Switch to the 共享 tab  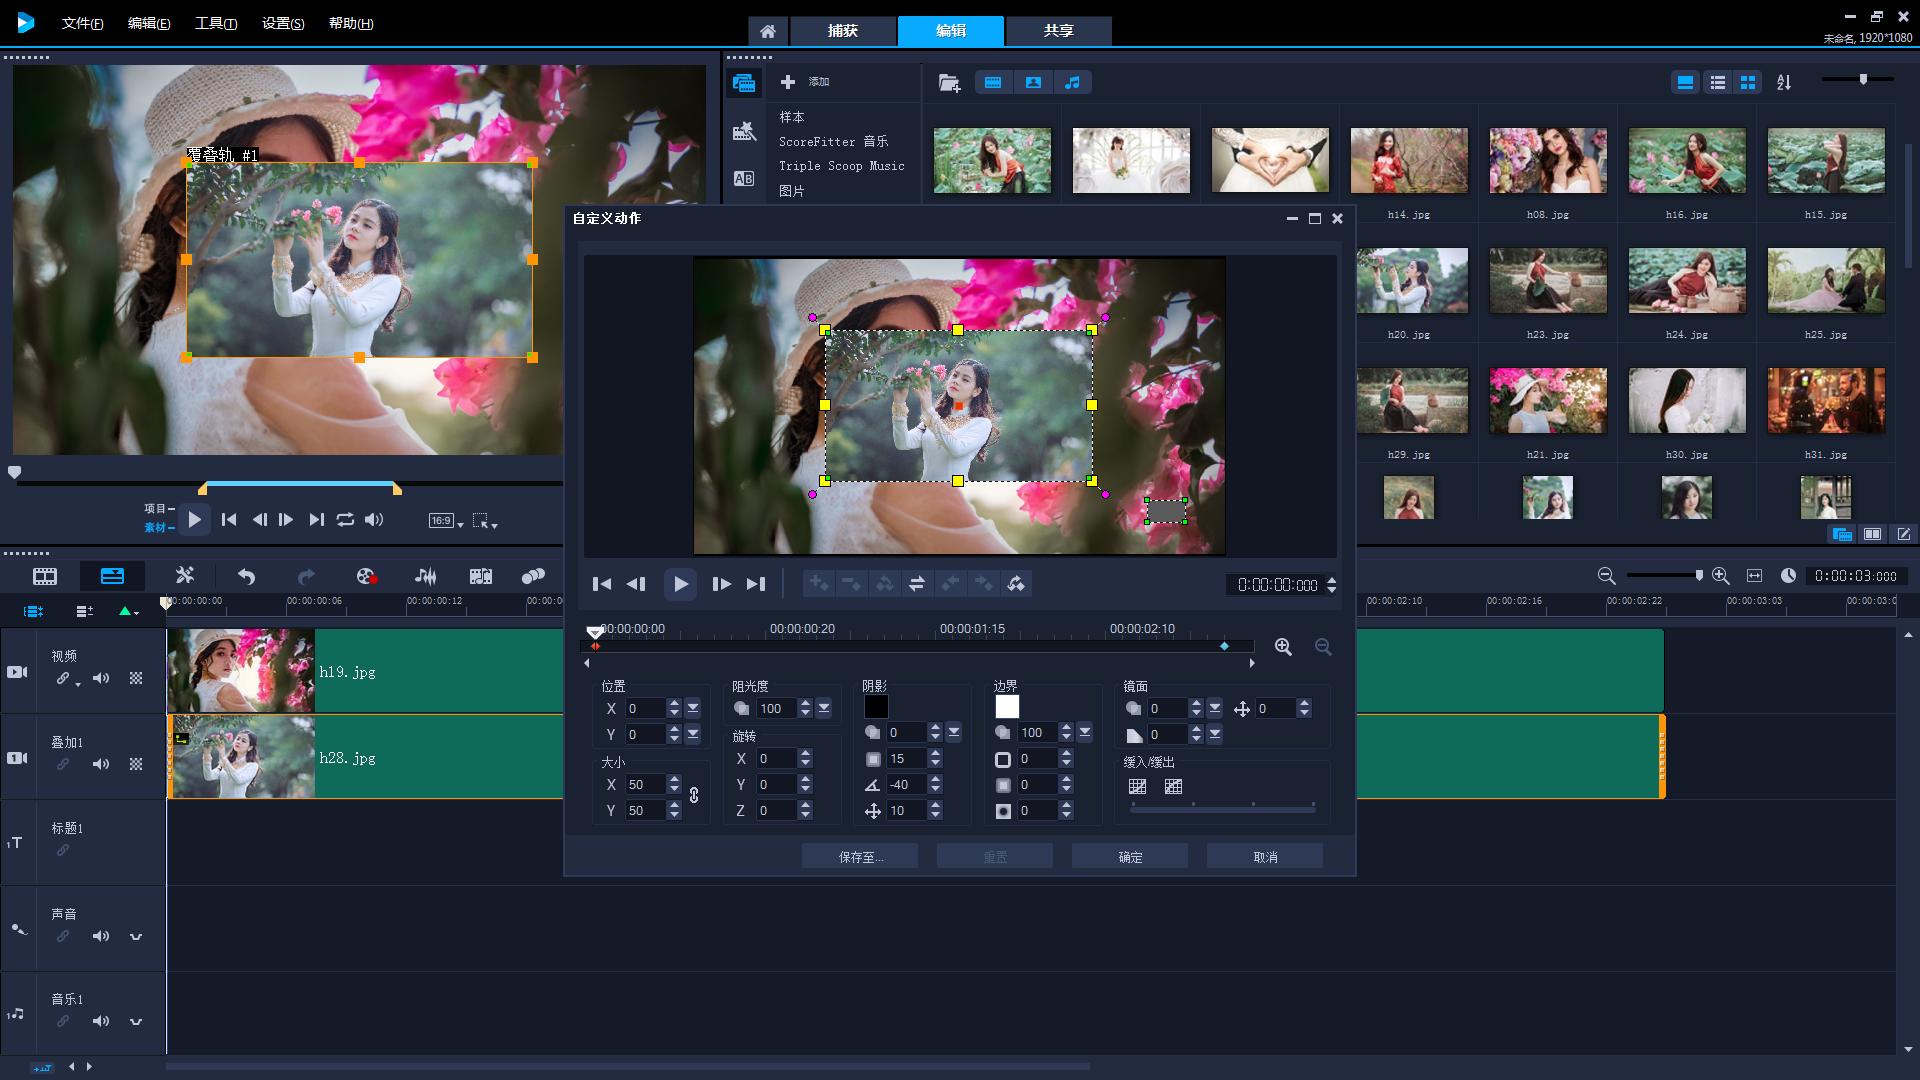pyautogui.click(x=1058, y=31)
